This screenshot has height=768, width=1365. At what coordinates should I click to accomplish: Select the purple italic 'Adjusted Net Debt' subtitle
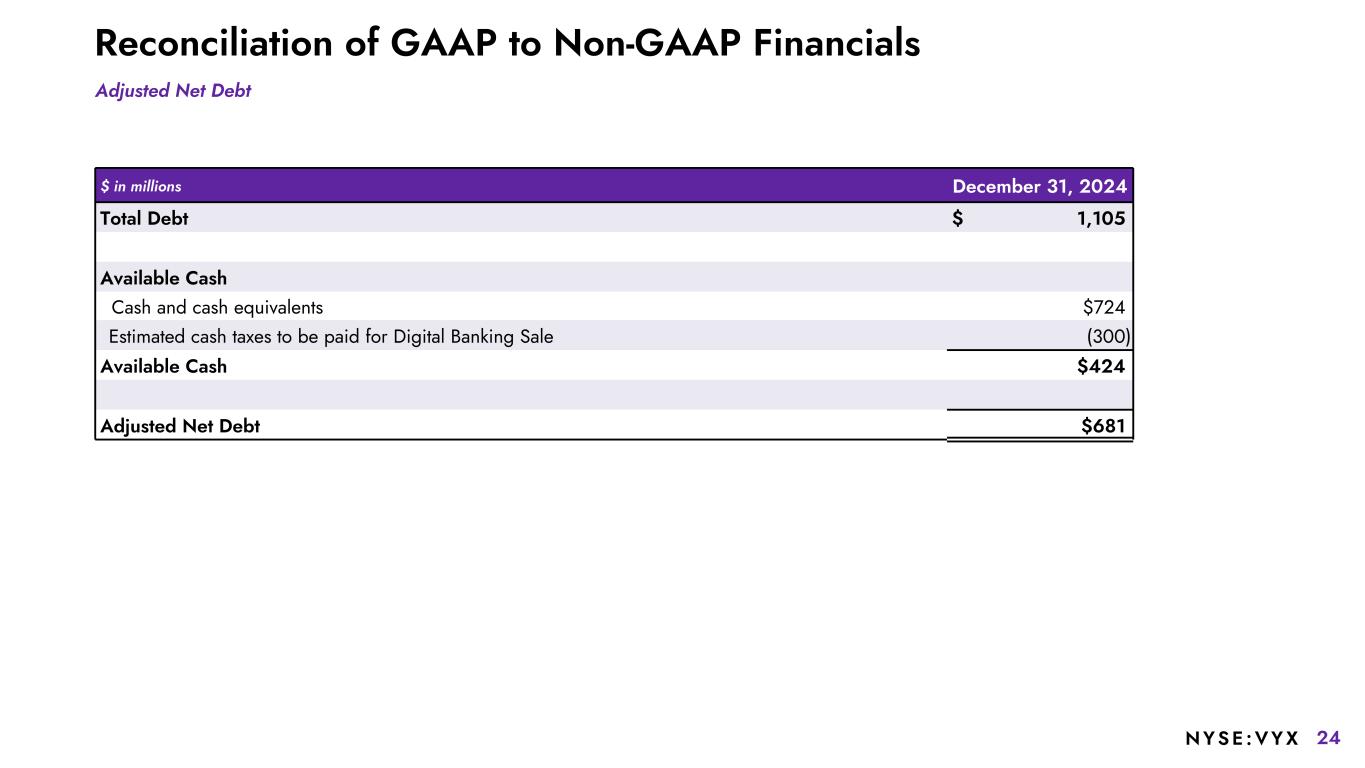coord(173,91)
